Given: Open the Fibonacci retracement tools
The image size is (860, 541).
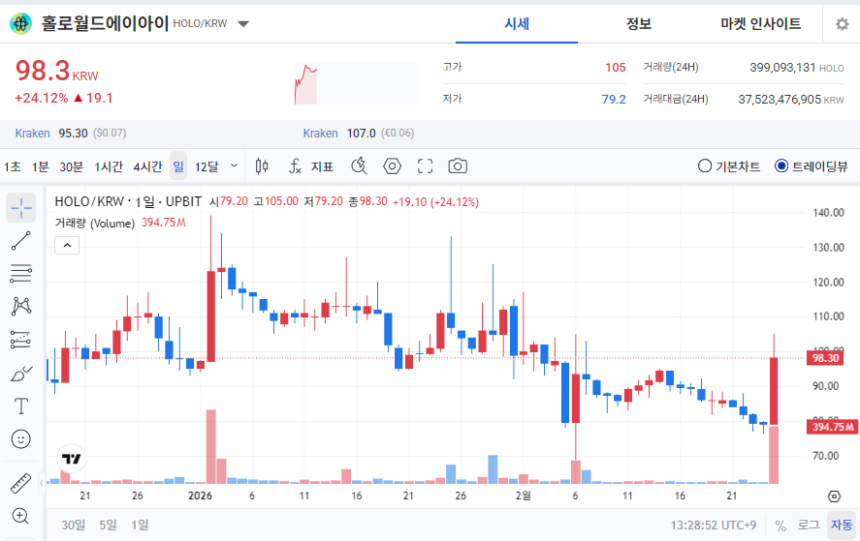Looking at the screenshot, I should [21, 273].
